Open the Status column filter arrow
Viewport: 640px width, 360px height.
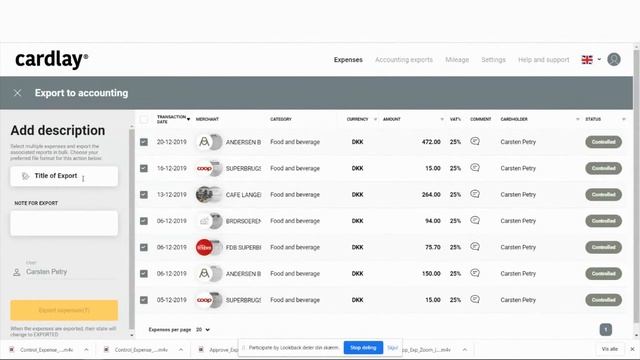(x=624, y=119)
